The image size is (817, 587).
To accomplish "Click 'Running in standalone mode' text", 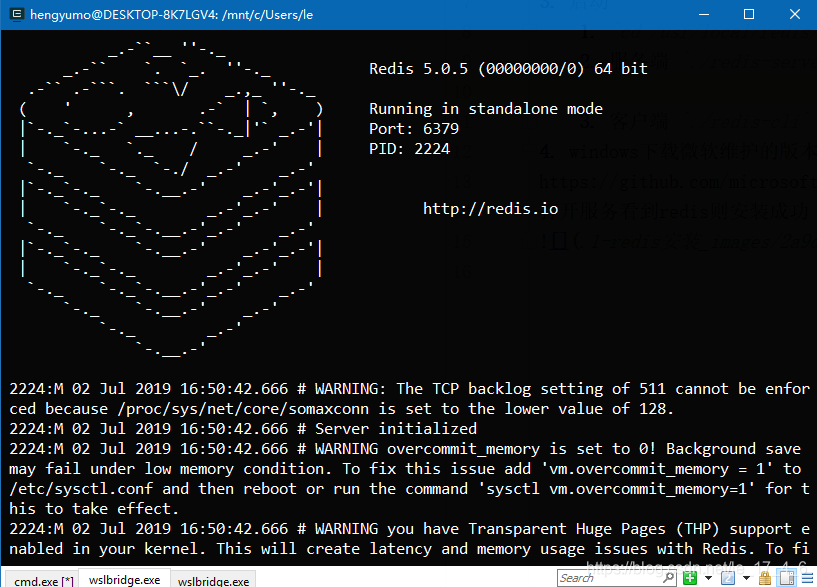I will (486, 109).
